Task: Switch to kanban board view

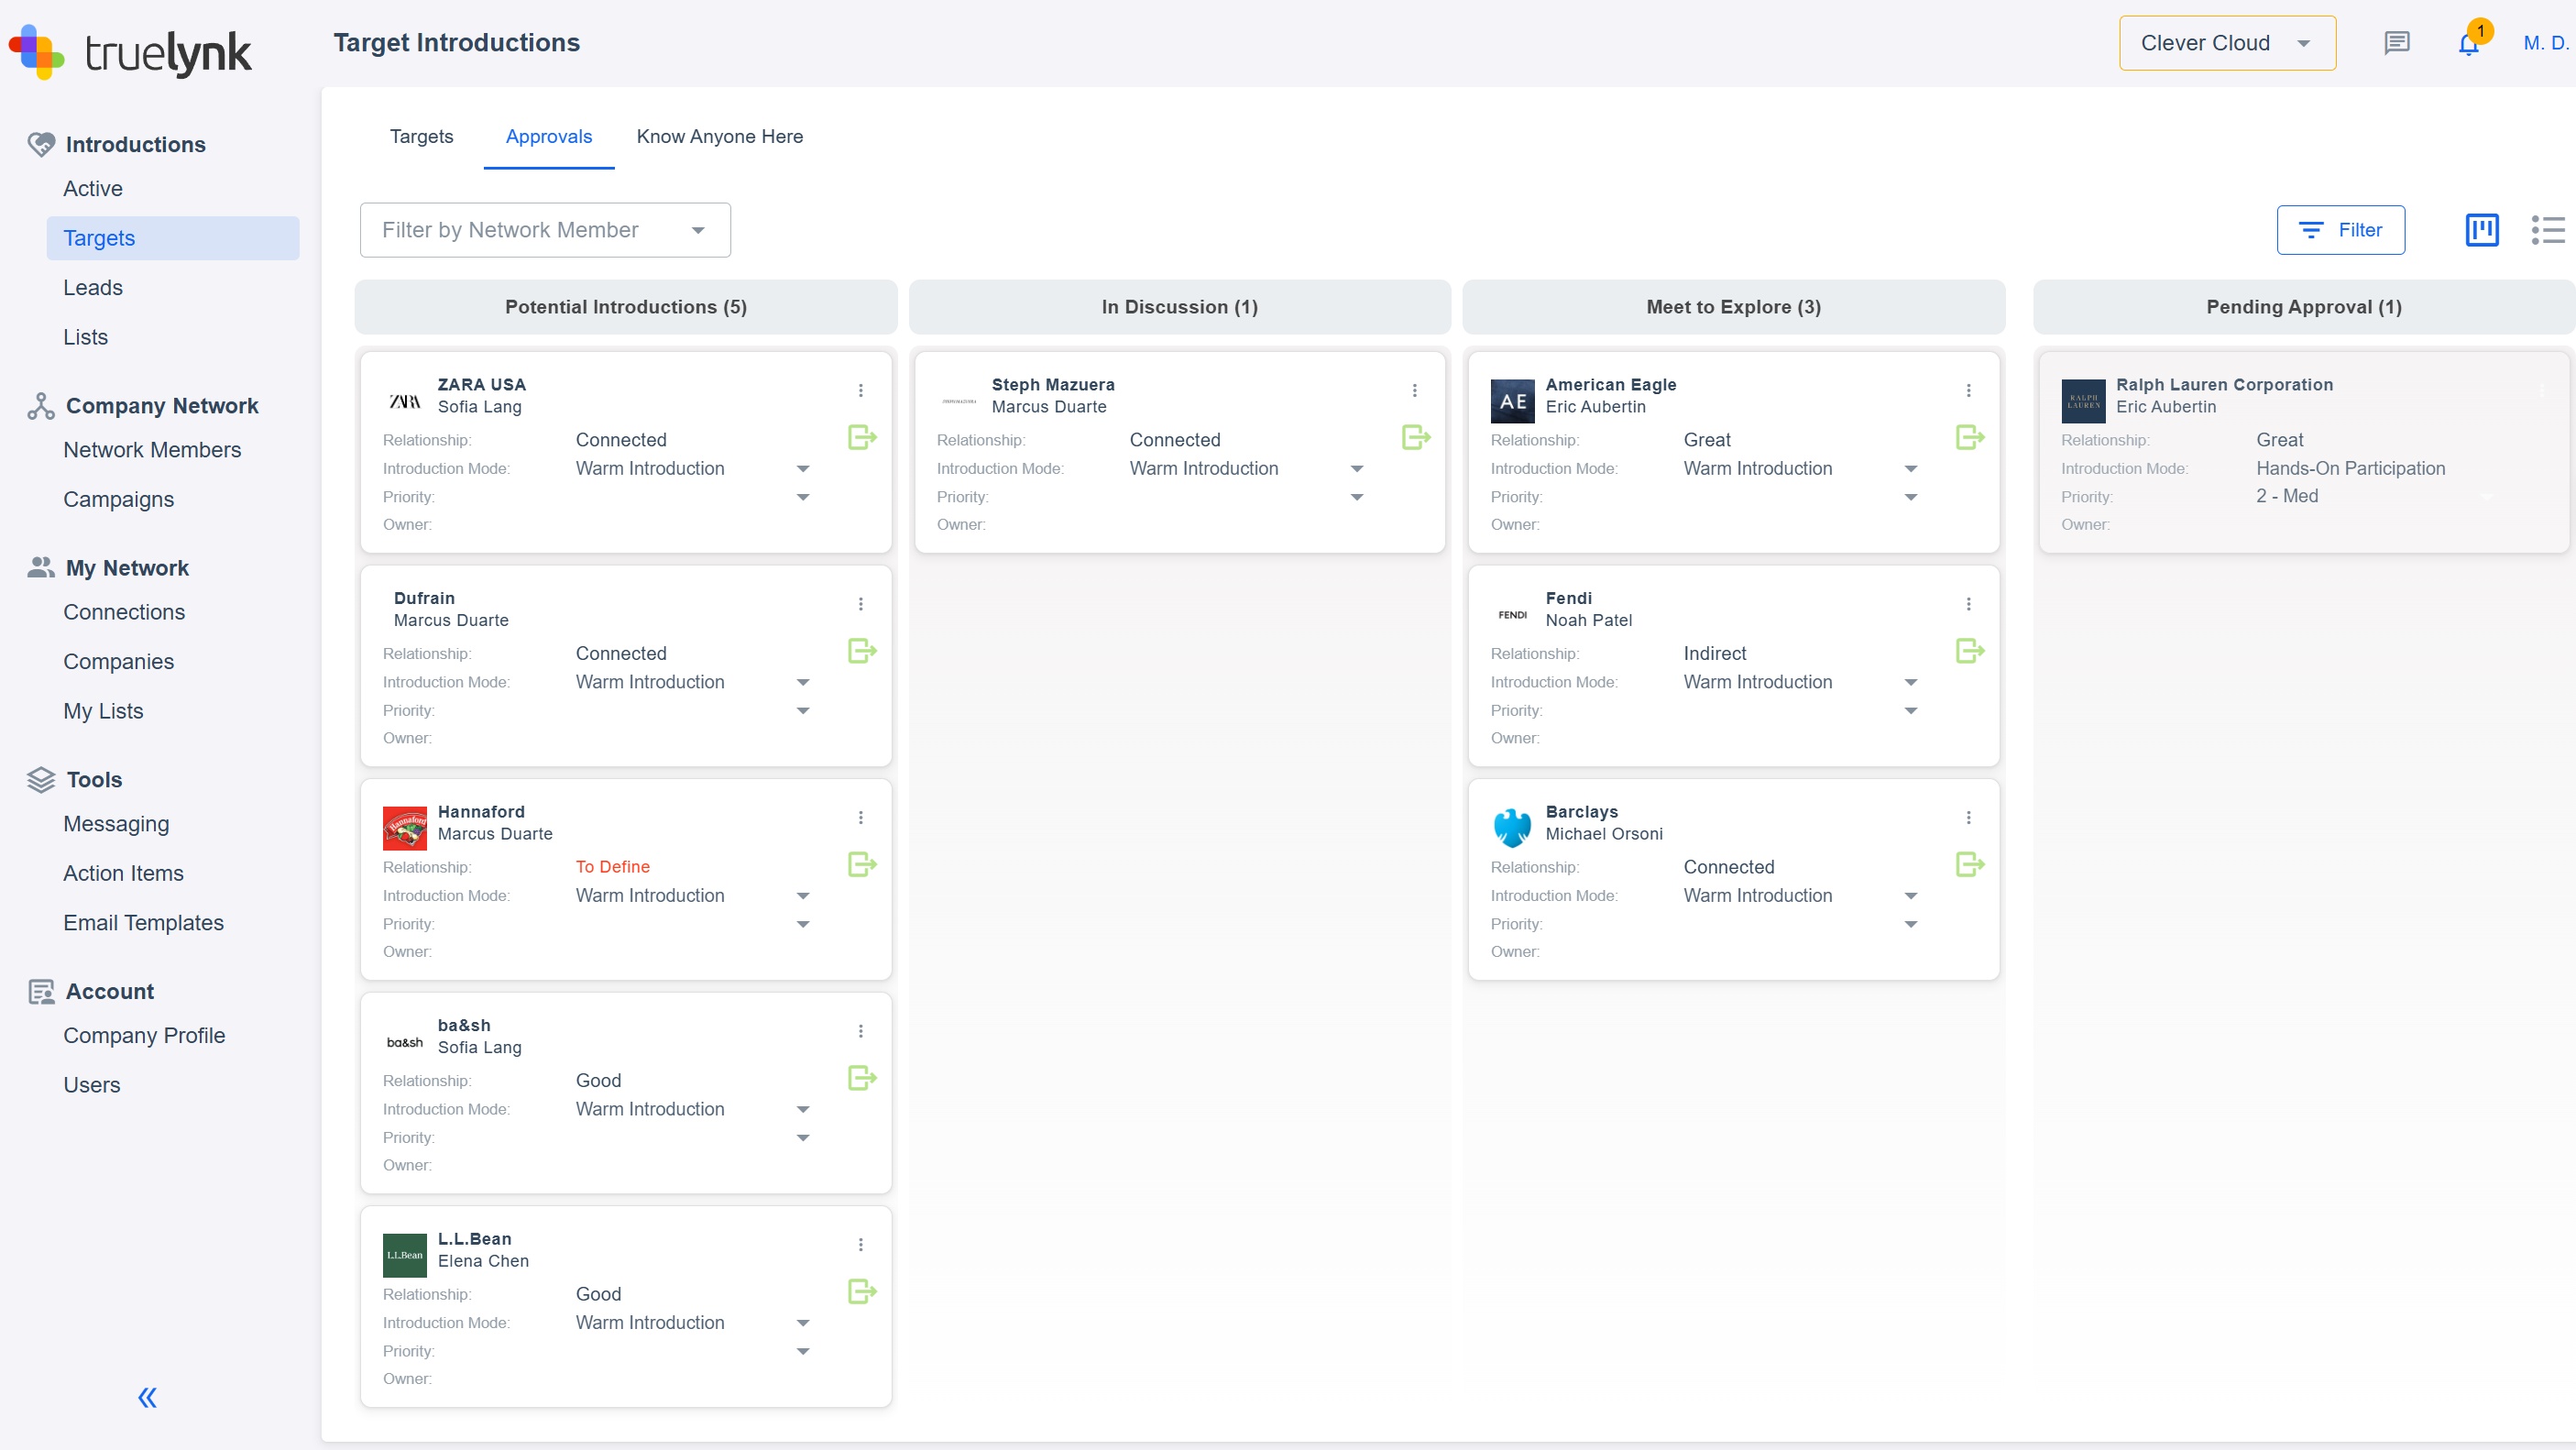Action: (x=2482, y=230)
